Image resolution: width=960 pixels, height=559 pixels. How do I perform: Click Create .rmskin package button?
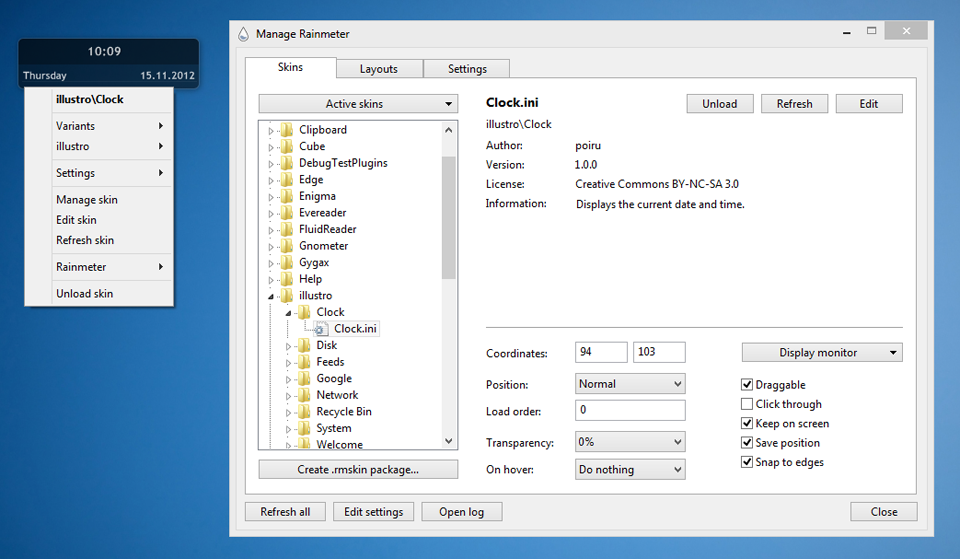(x=358, y=469)
